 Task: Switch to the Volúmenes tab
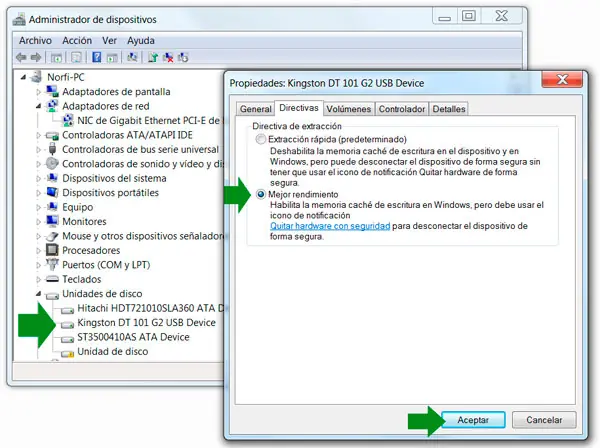click(x=349, y=109)
